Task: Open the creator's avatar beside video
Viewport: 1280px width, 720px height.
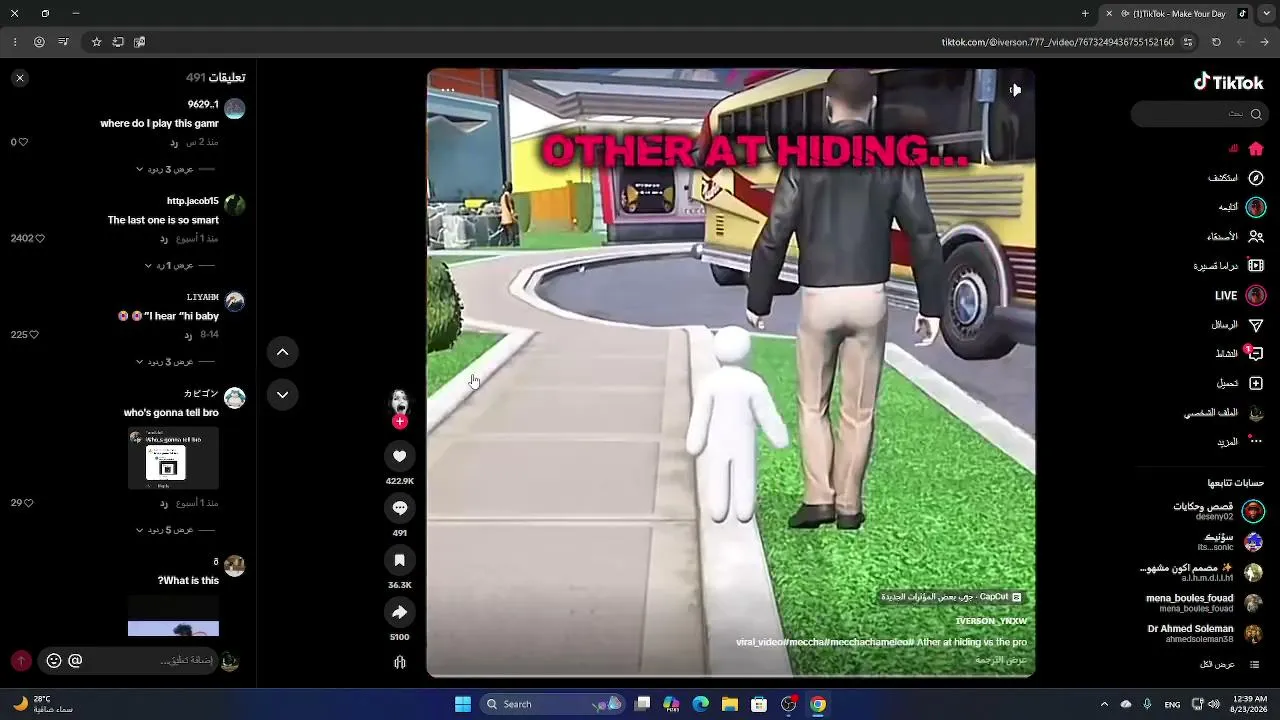Action: click(399, 402)
